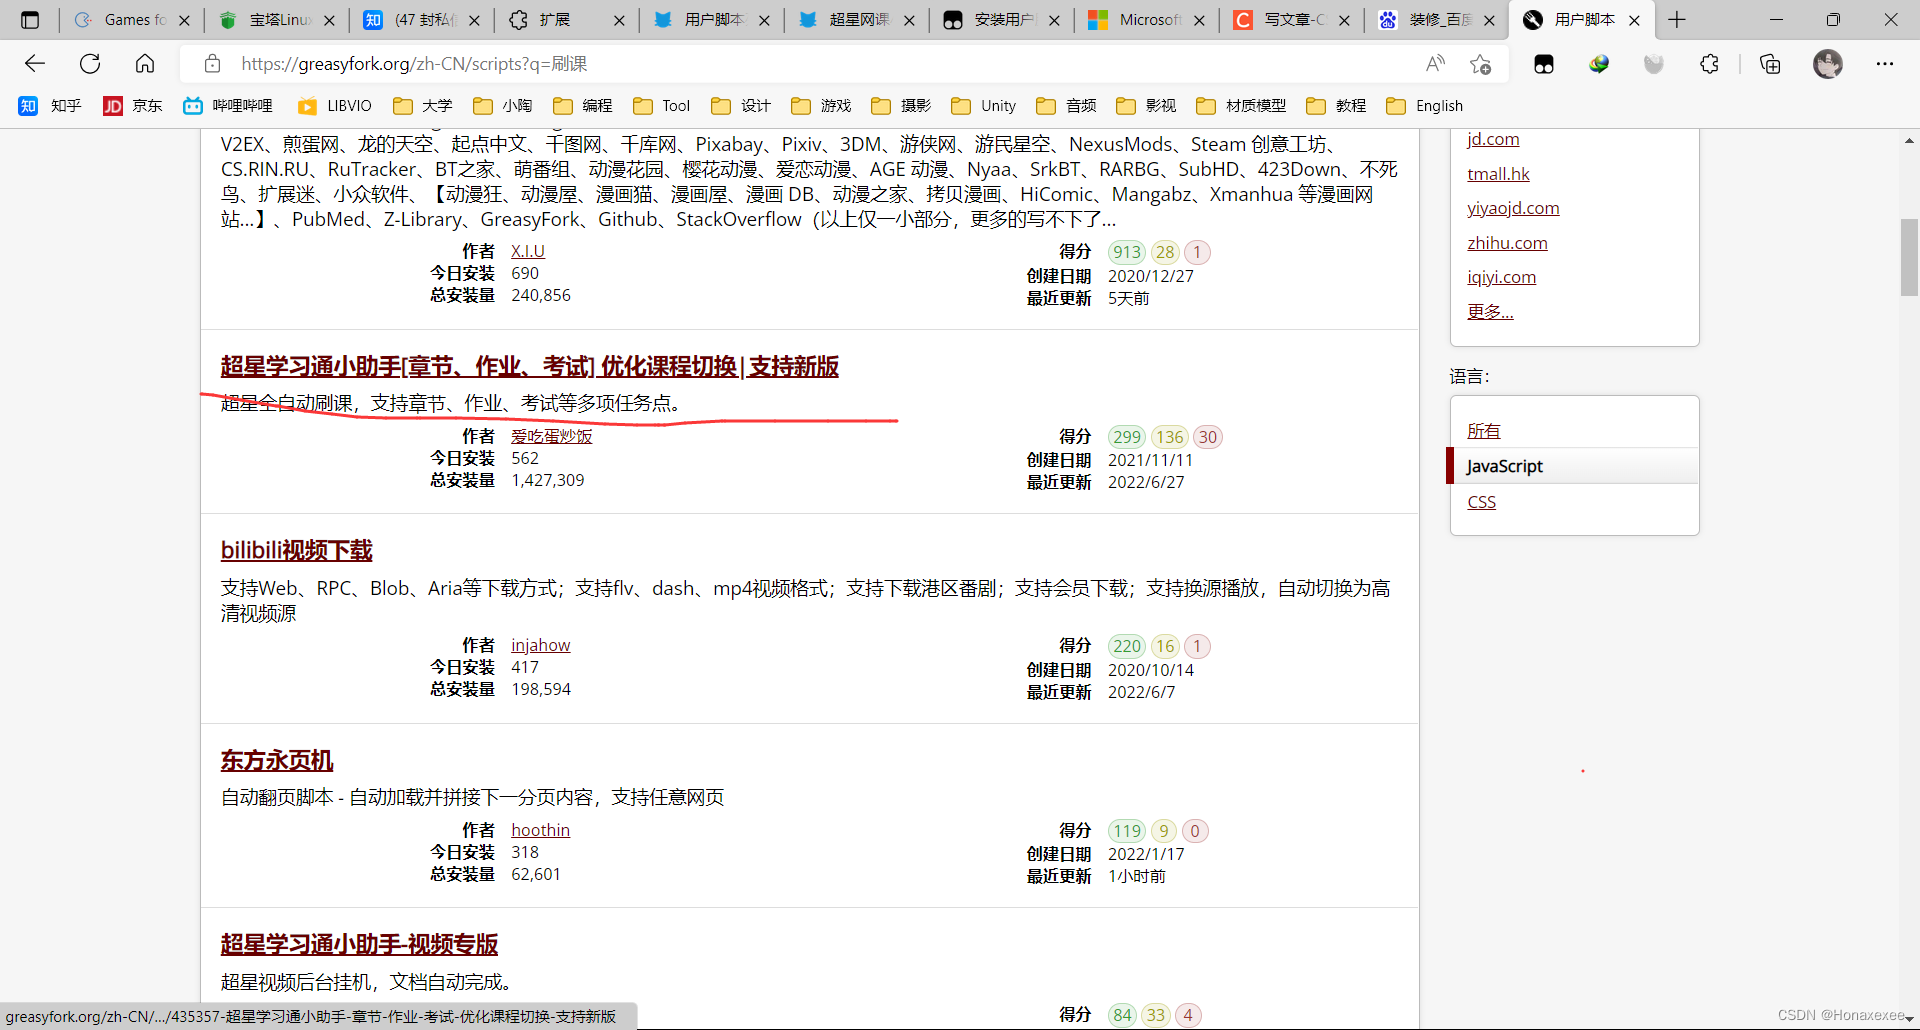Filter scripts by yiyaojd.com site
This screenshot has width=1920, height=1030.
[x=1513, y=208]
